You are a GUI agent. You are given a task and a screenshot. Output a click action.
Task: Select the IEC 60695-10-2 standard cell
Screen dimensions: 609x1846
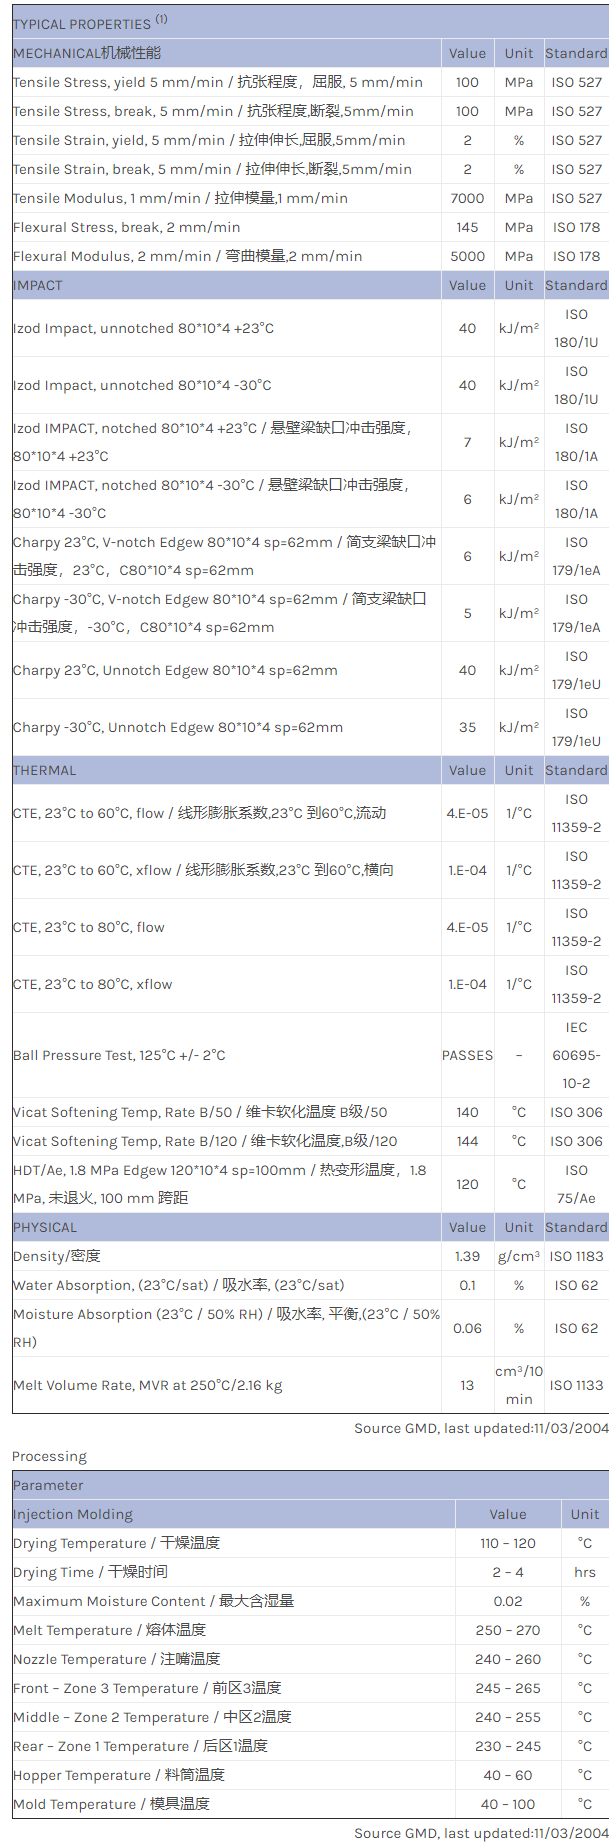pos(576,1055)
